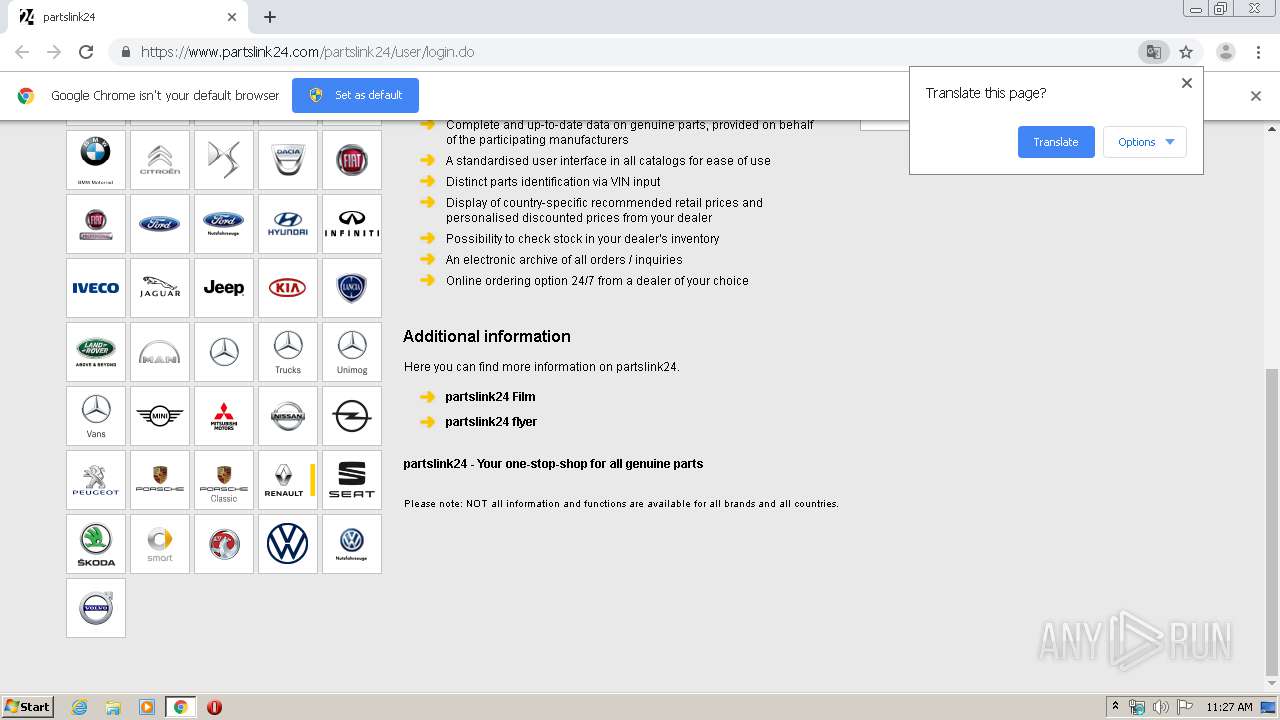This screenshot has width=1280, height=720.
Task: Bookmark this page with the star icon
Action: click(x=1186, y=52)
